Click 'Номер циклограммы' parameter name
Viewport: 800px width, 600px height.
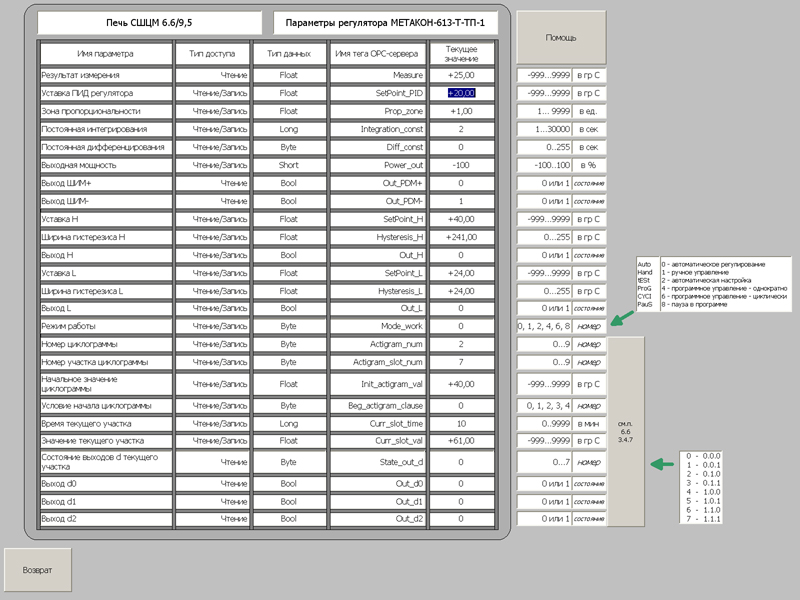(x=106, y=344)
